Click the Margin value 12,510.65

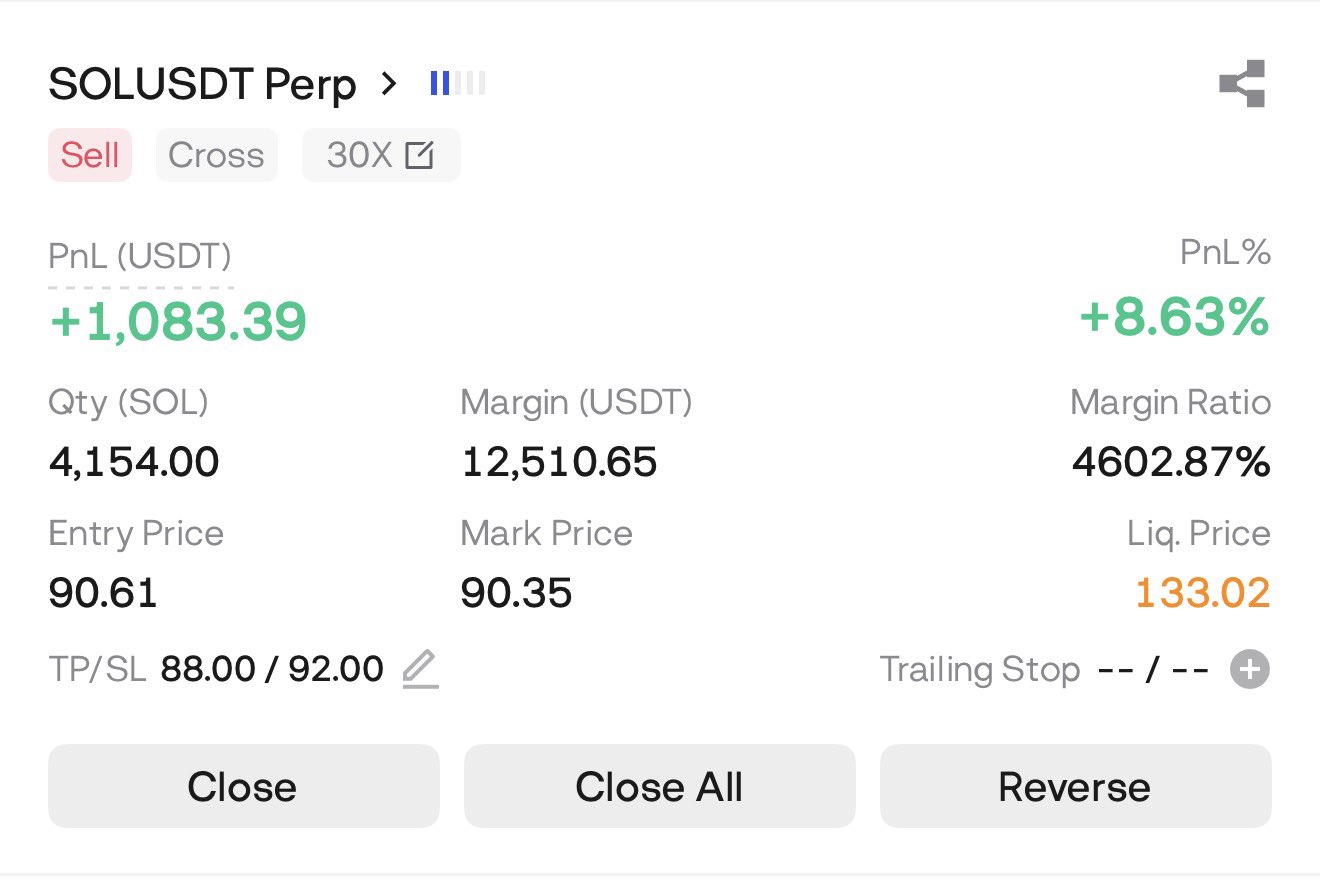[559, 462]
